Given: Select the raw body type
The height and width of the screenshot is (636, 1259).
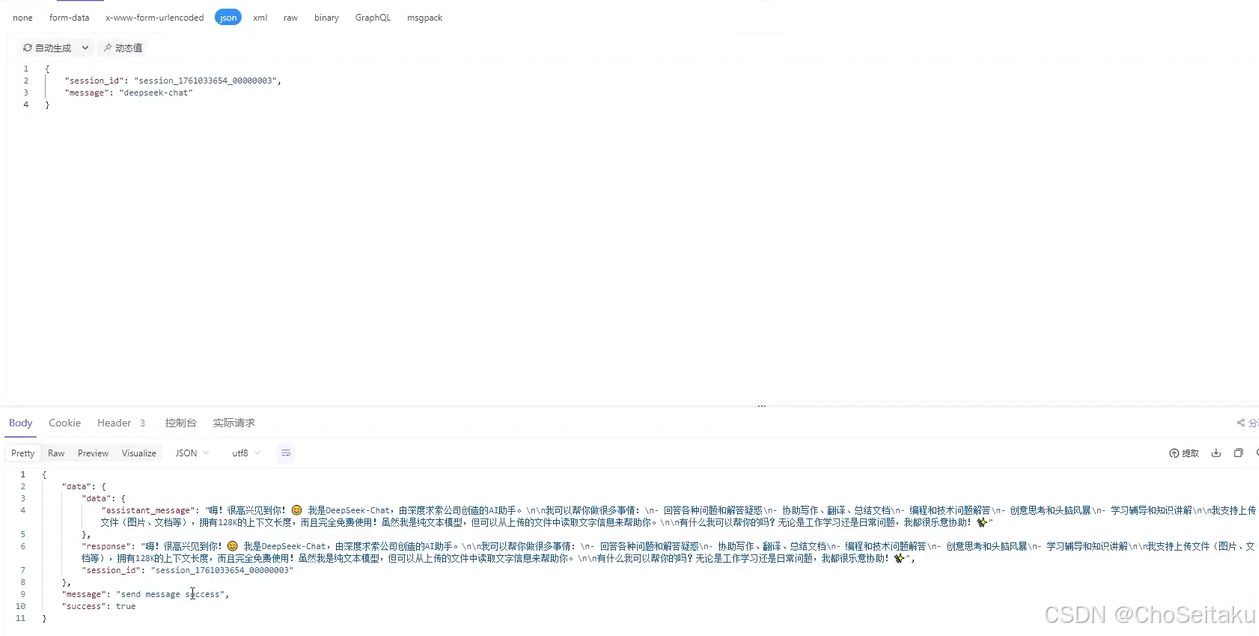Looking at the screenshot, I should pos(290,18).
